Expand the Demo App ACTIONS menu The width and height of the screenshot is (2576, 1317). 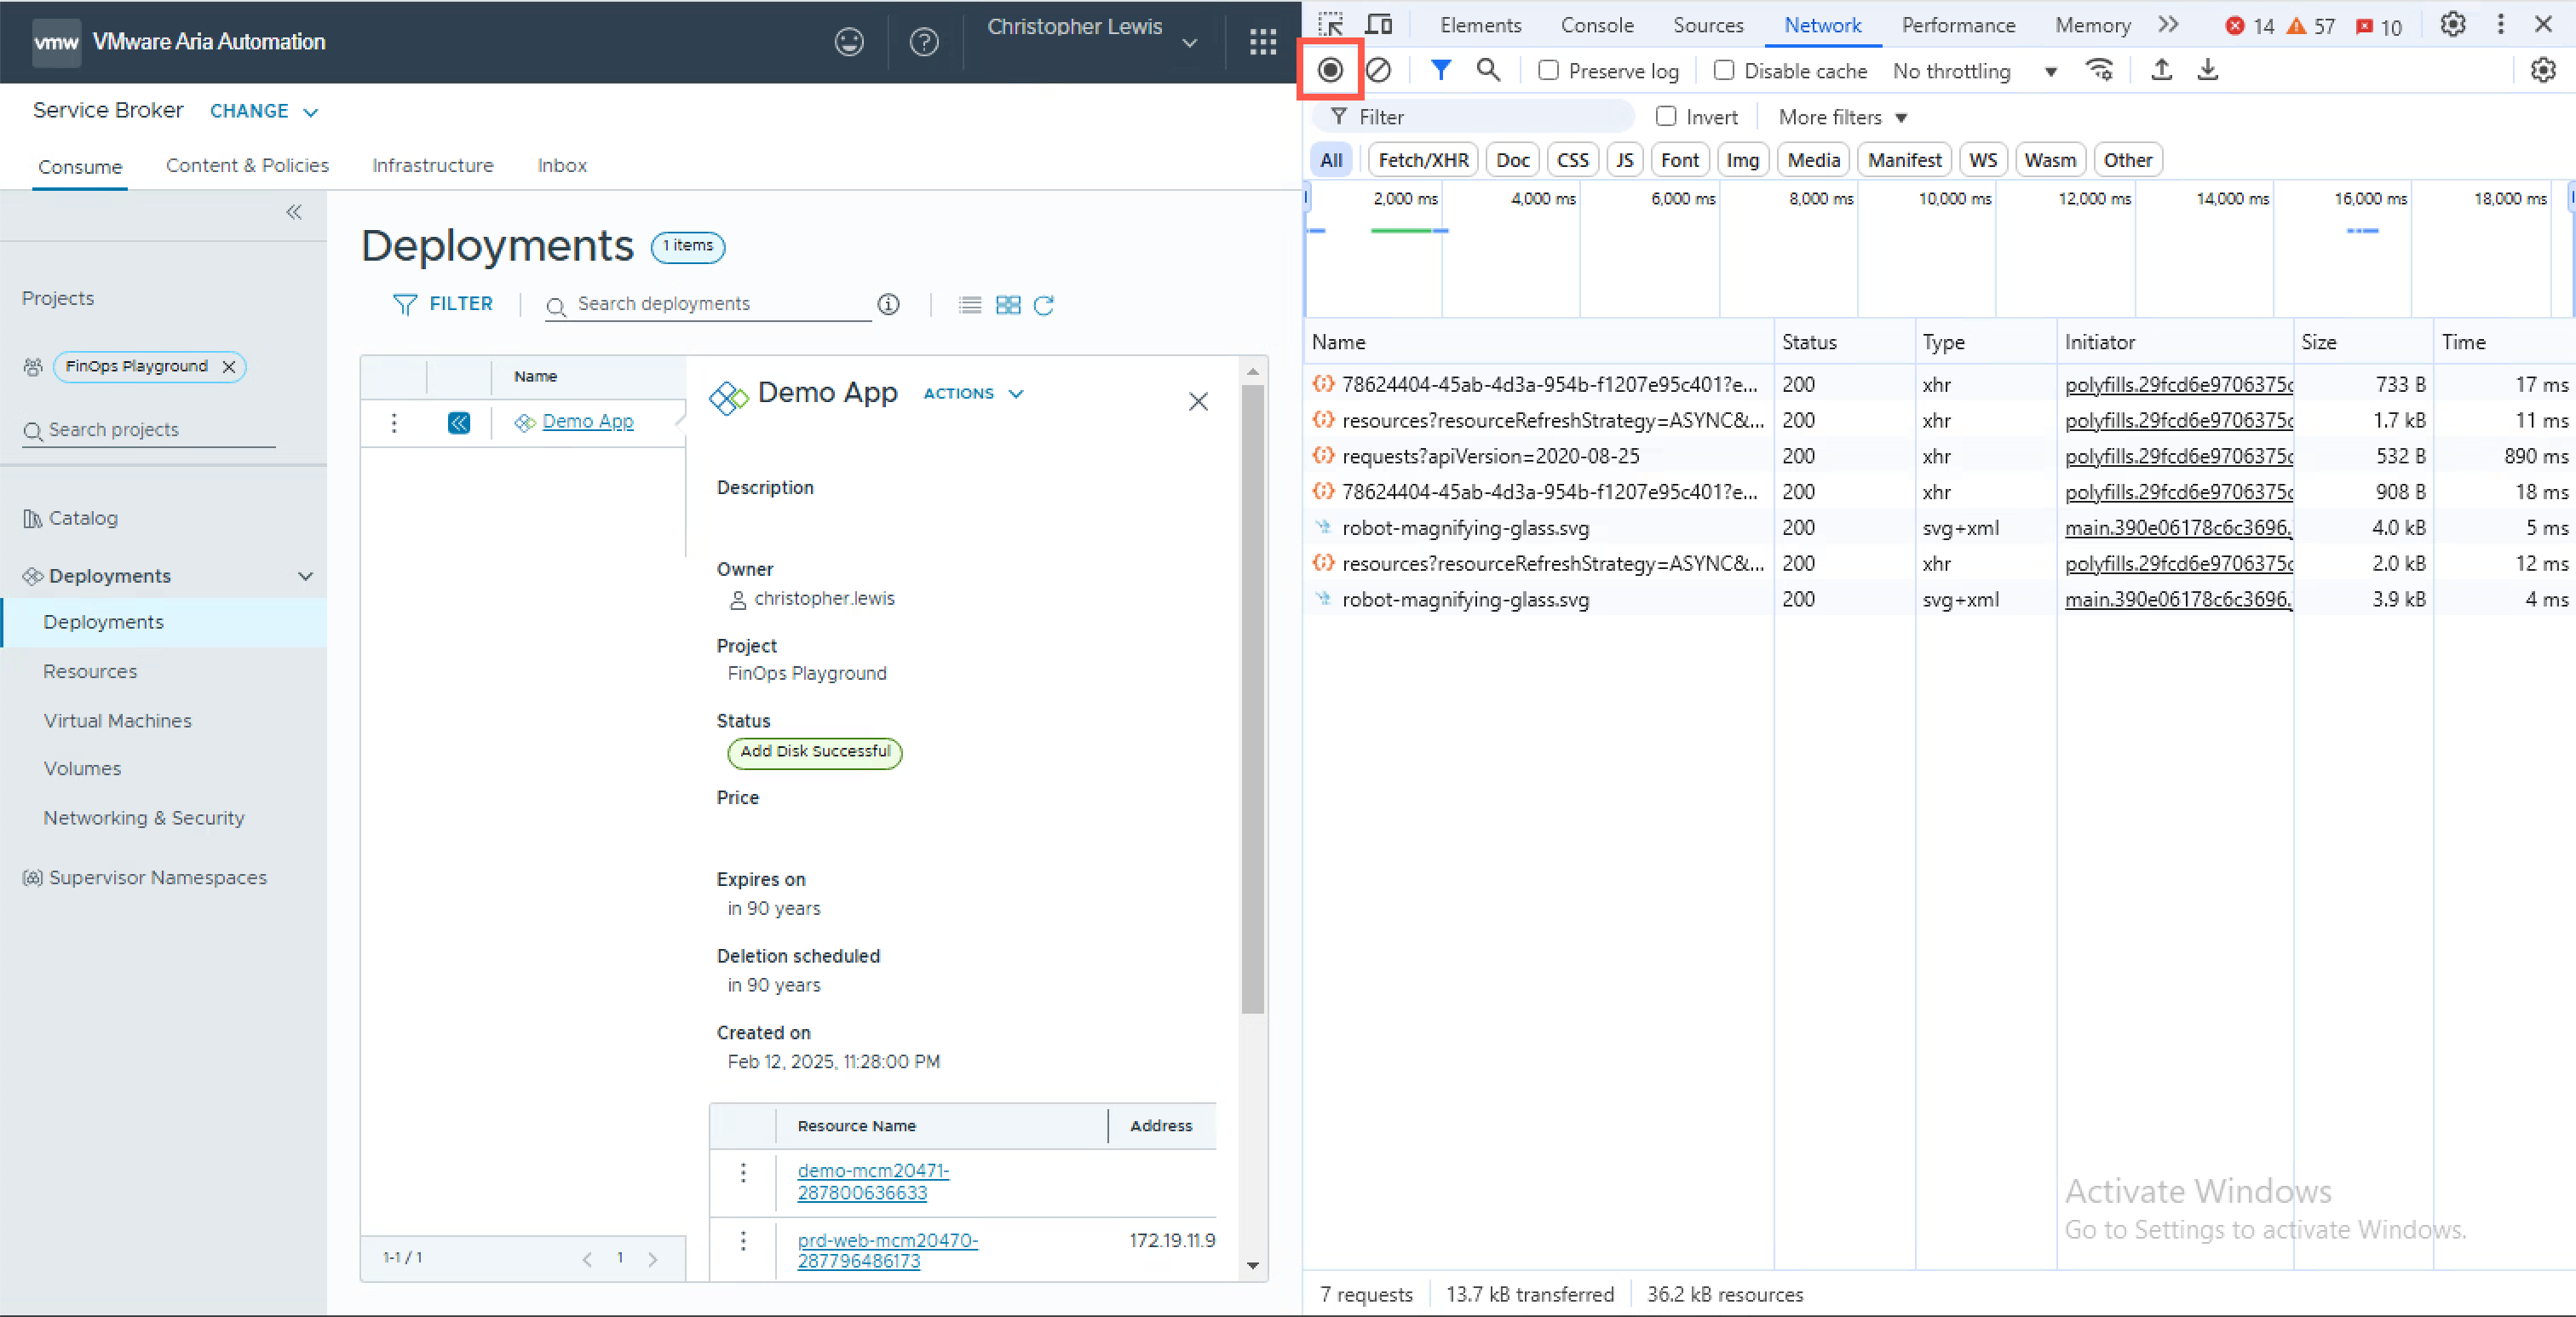tap(973, 394)
